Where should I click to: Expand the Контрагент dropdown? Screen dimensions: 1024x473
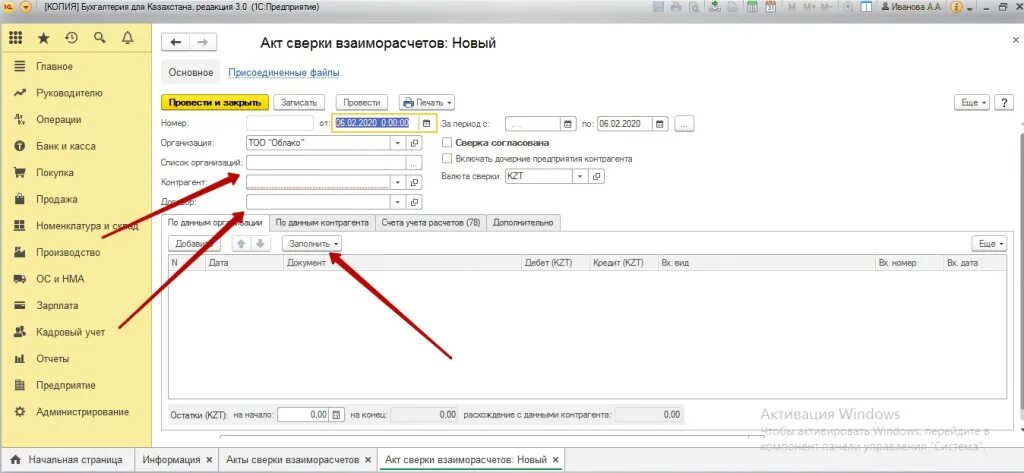pos(398,182)
